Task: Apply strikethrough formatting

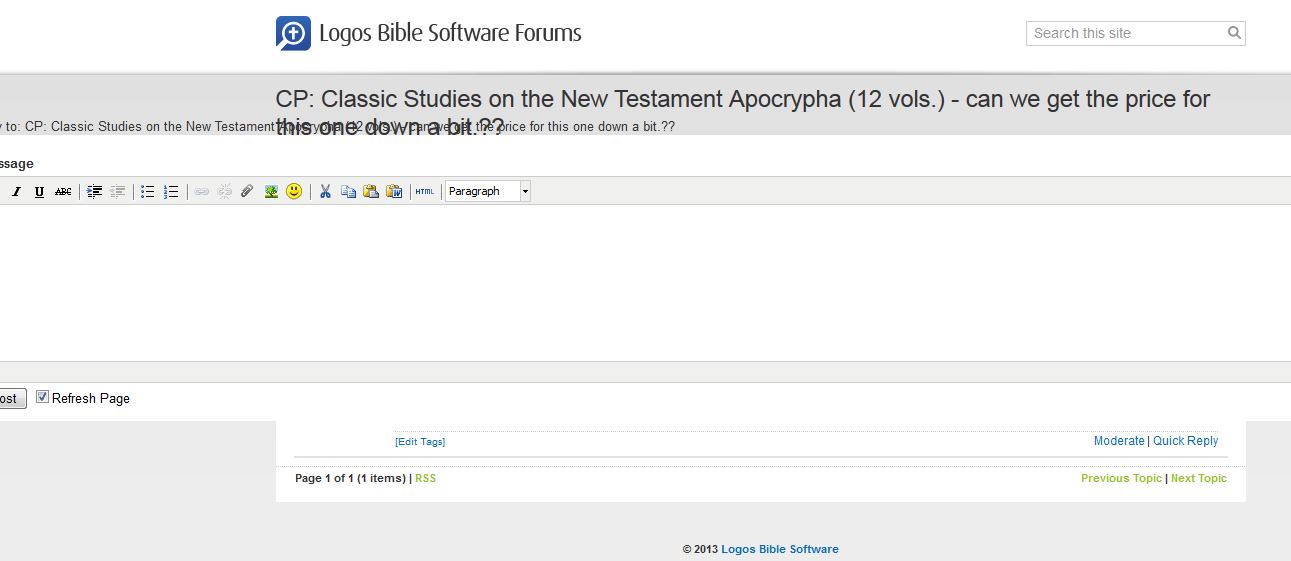Action: point(63,191)
